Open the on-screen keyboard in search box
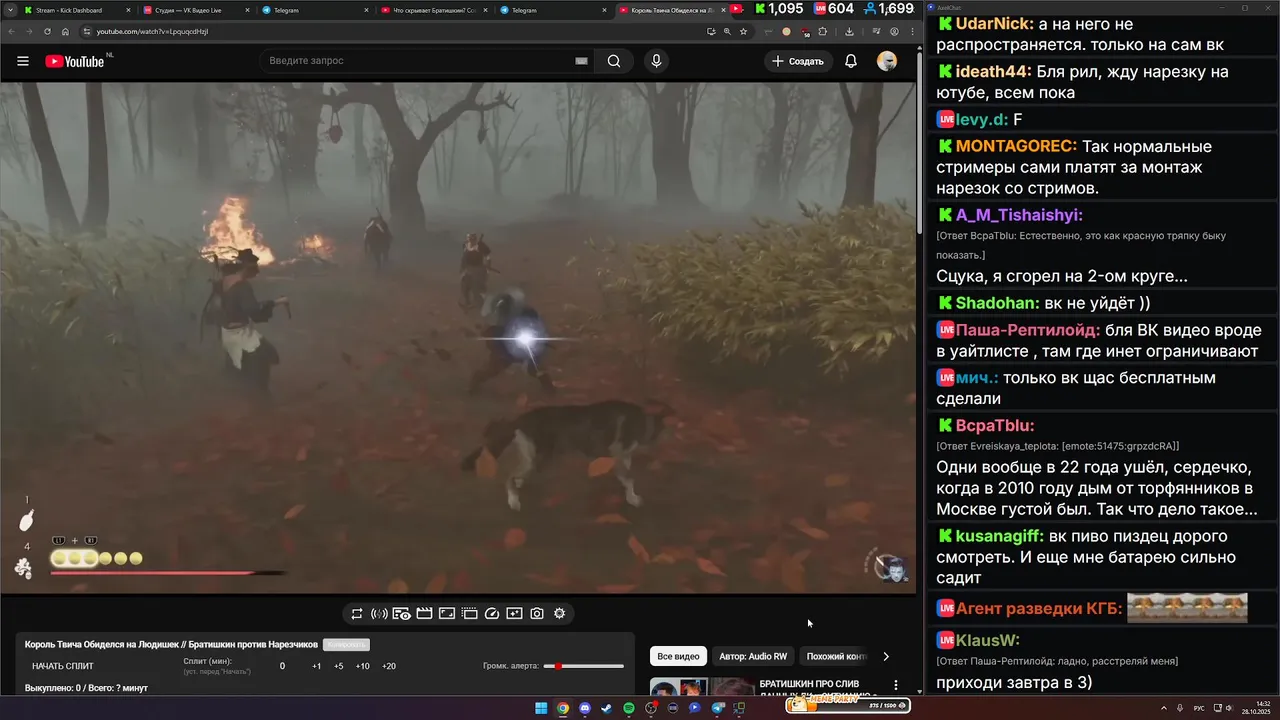1280x720 pixels. pyautogui.click(x=581, y=61)
